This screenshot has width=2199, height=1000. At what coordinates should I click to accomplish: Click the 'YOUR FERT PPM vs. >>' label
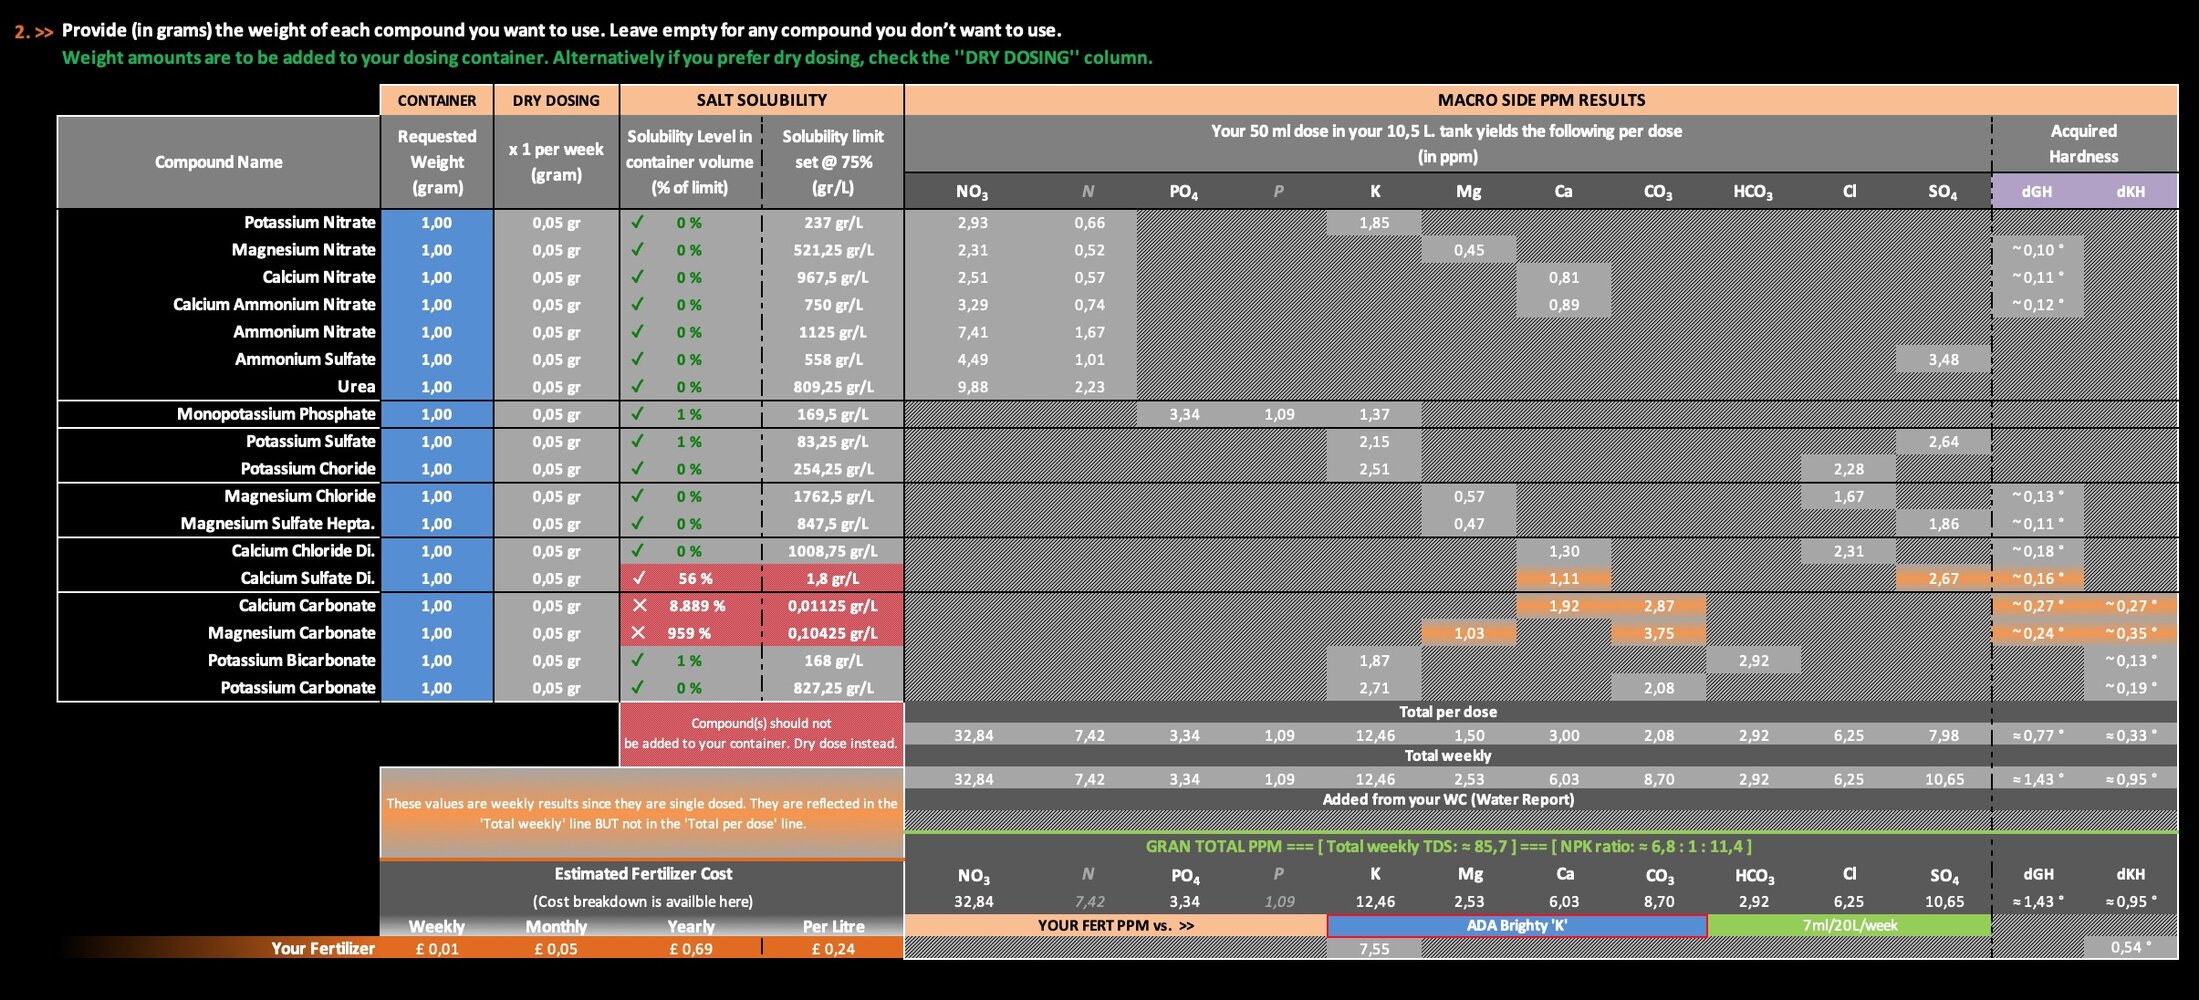(1116, 926)
